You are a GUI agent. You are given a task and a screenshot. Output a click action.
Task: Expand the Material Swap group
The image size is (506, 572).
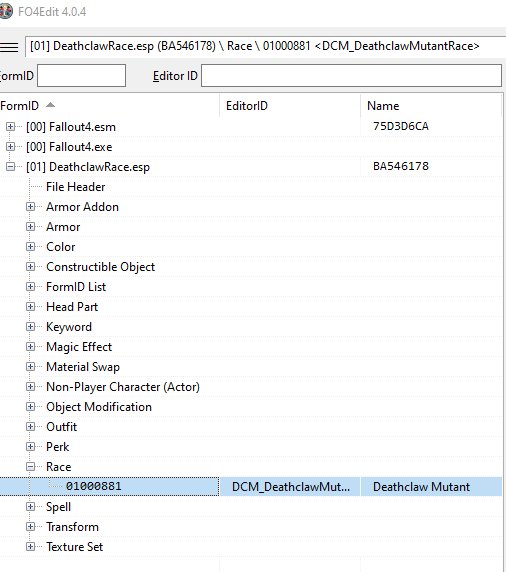coord(31,367)
